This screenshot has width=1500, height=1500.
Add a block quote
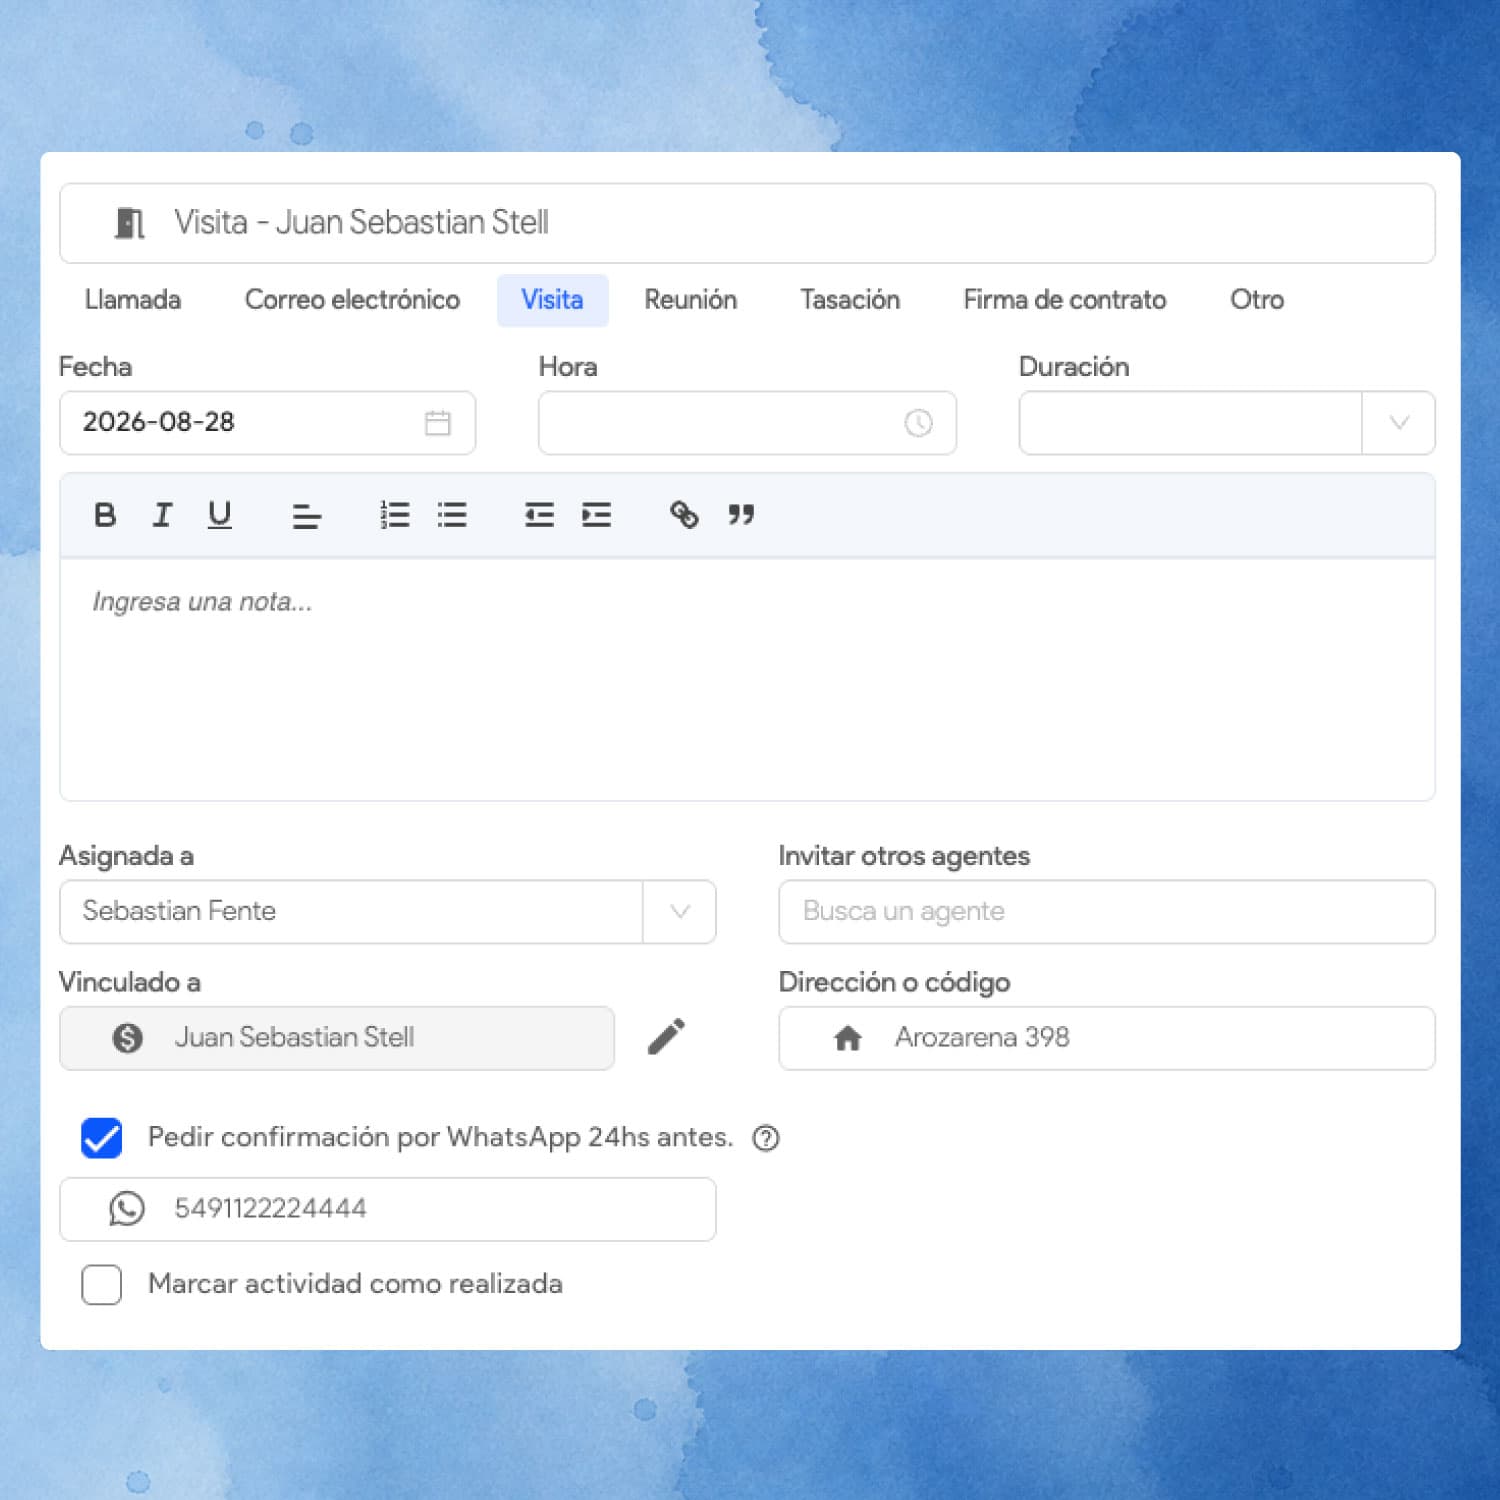741,515
